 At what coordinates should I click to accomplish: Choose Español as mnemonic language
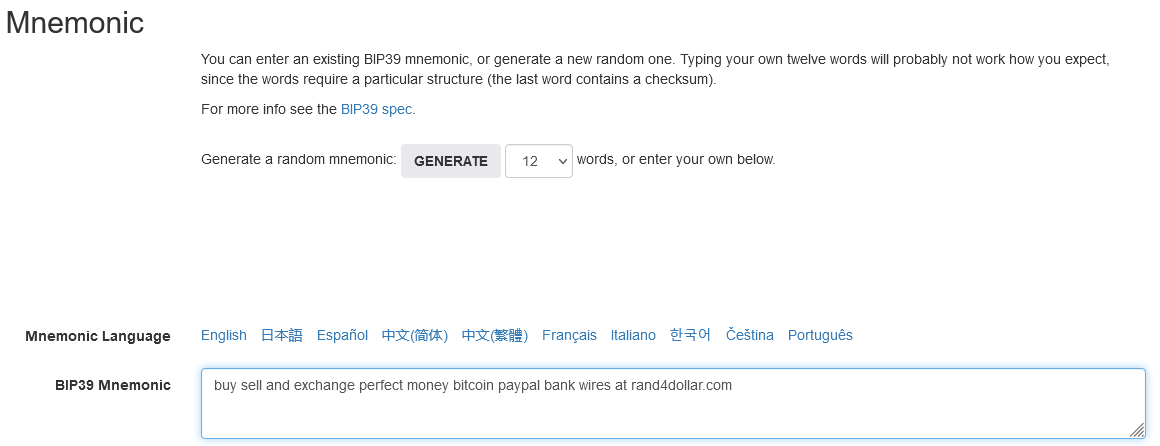point(342,335)
